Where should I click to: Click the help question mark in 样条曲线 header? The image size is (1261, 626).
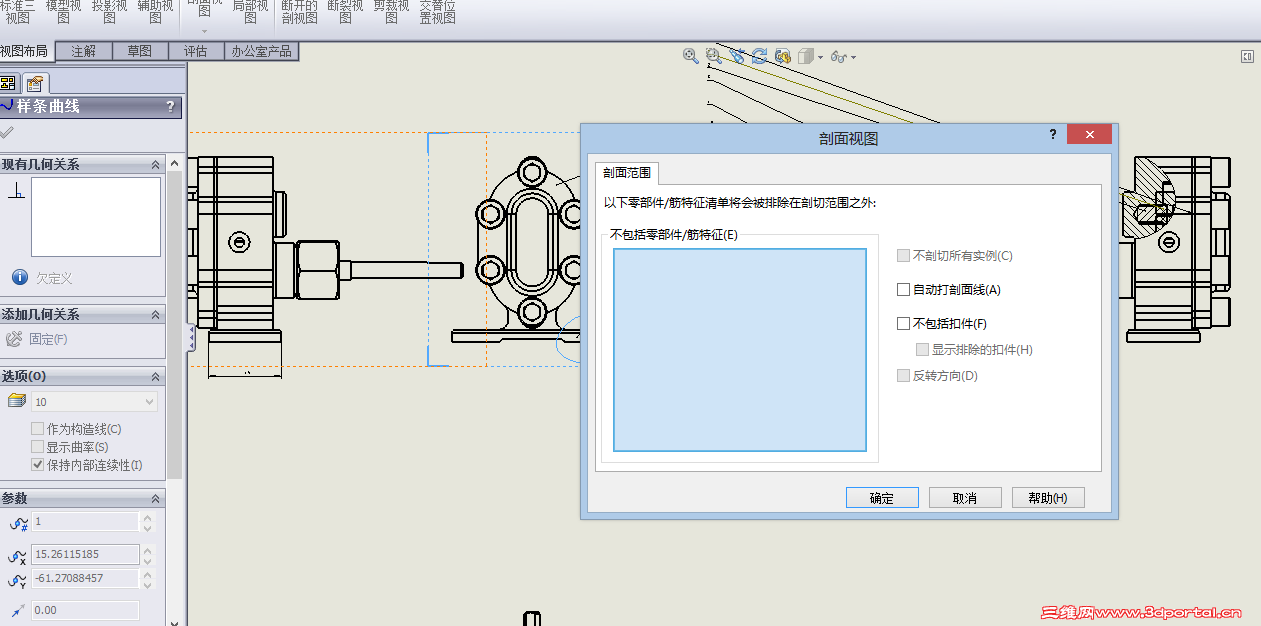coord(170,106)
